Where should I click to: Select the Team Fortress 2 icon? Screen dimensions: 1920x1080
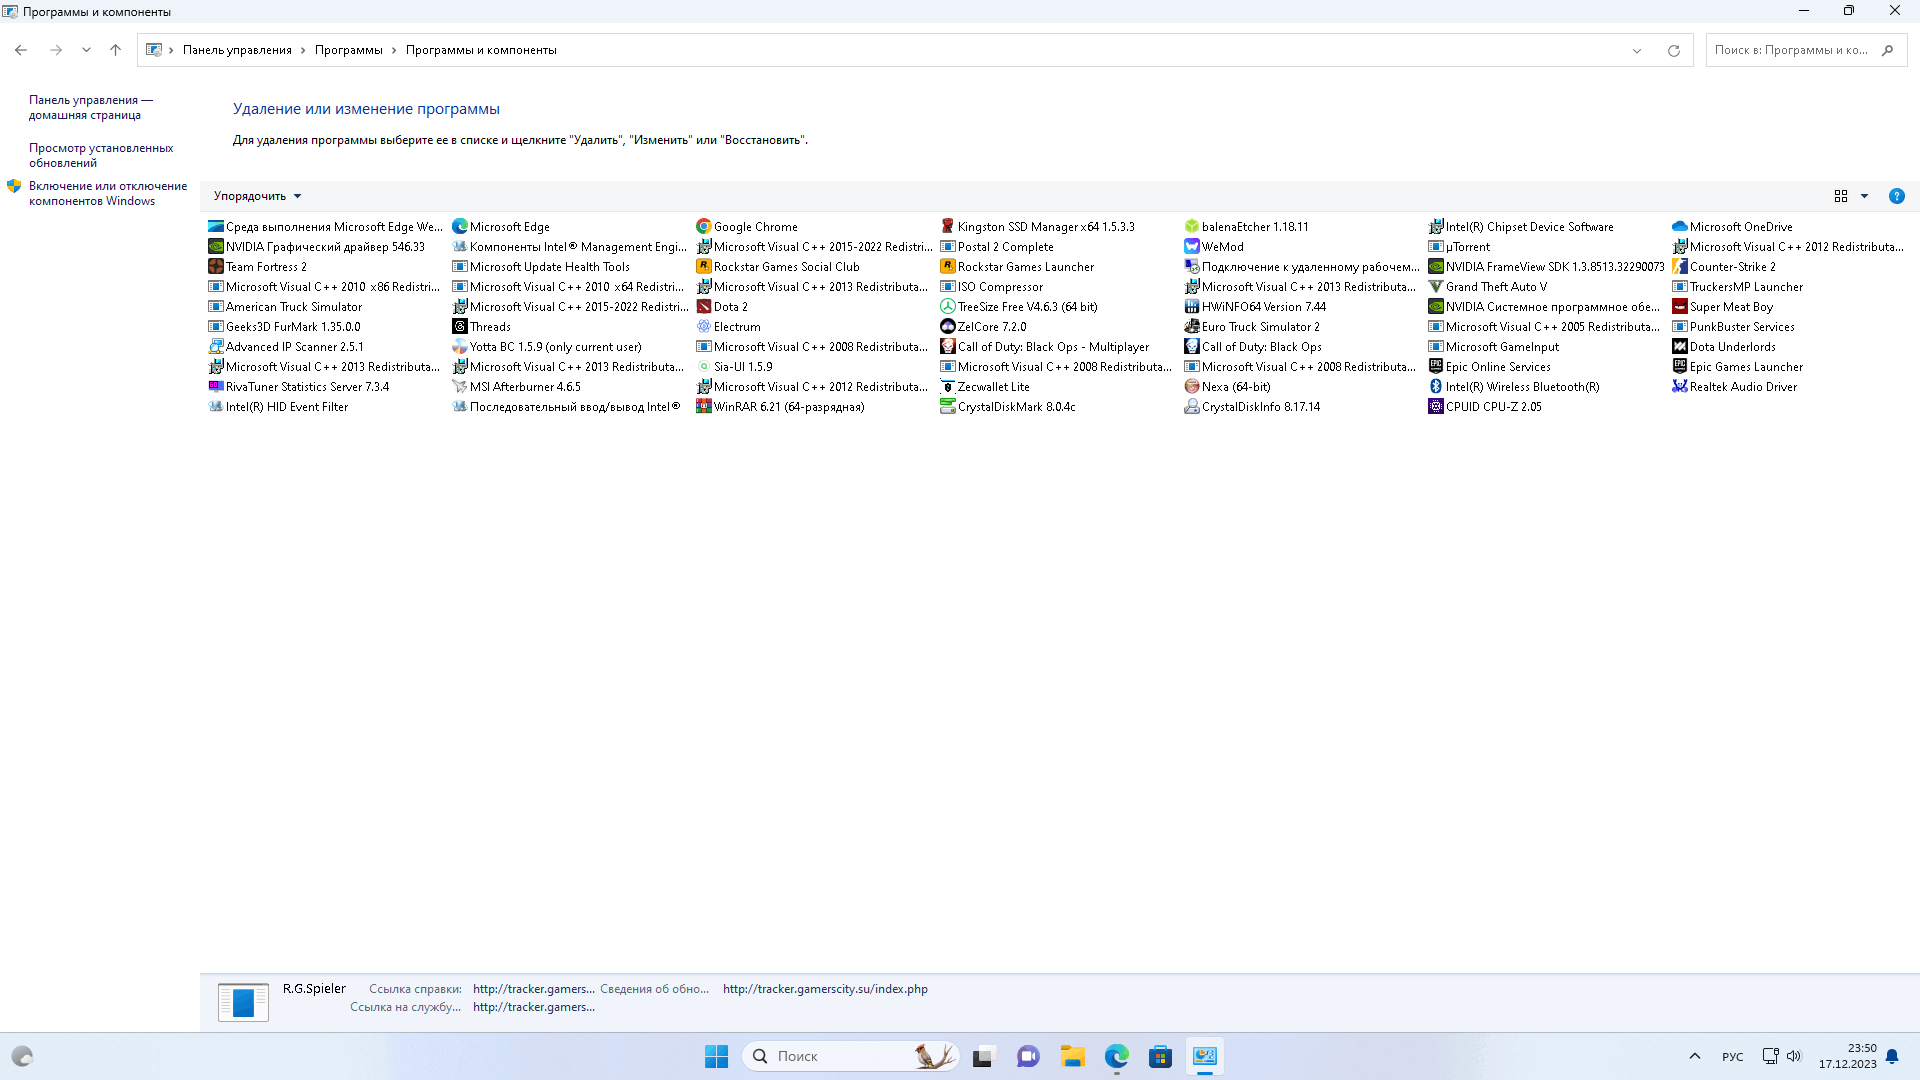click(216, 267)
